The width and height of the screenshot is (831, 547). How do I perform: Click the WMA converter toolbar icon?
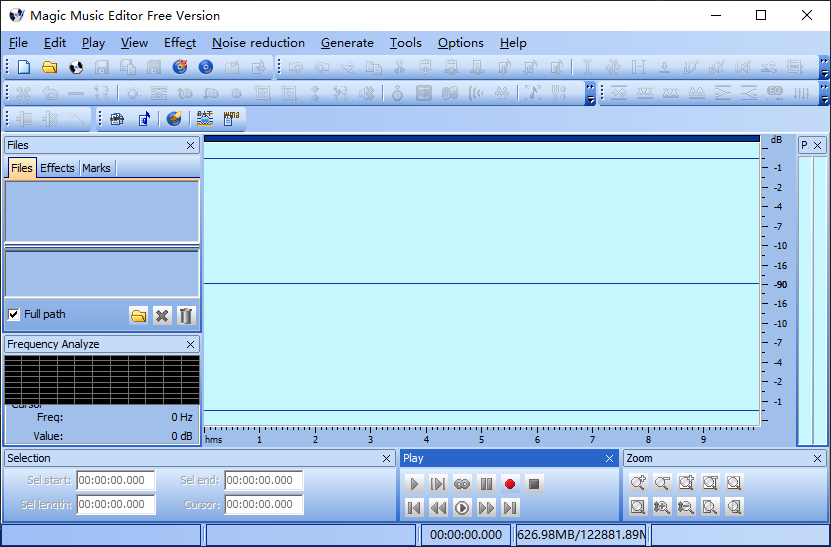pyautogui.click(x=231, y=118)
